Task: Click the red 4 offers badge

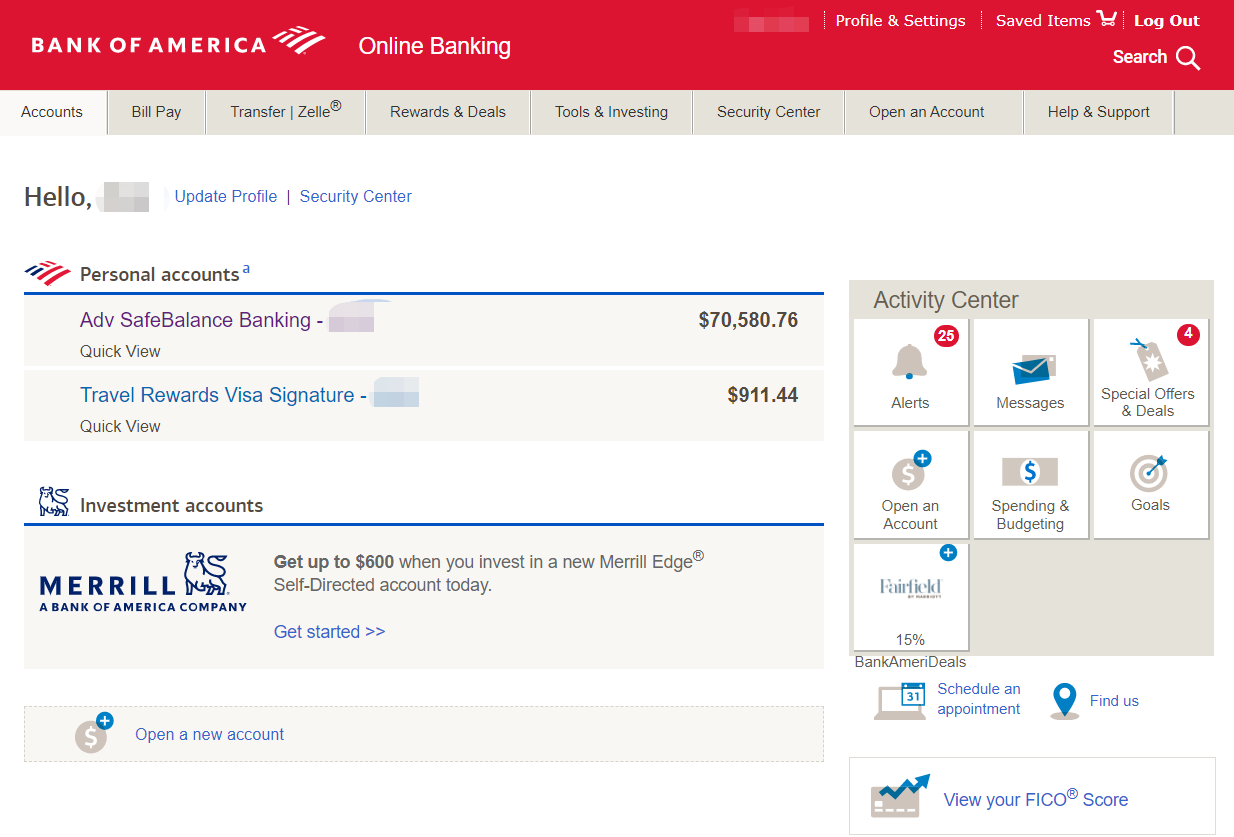Action: coord(1188,335)
